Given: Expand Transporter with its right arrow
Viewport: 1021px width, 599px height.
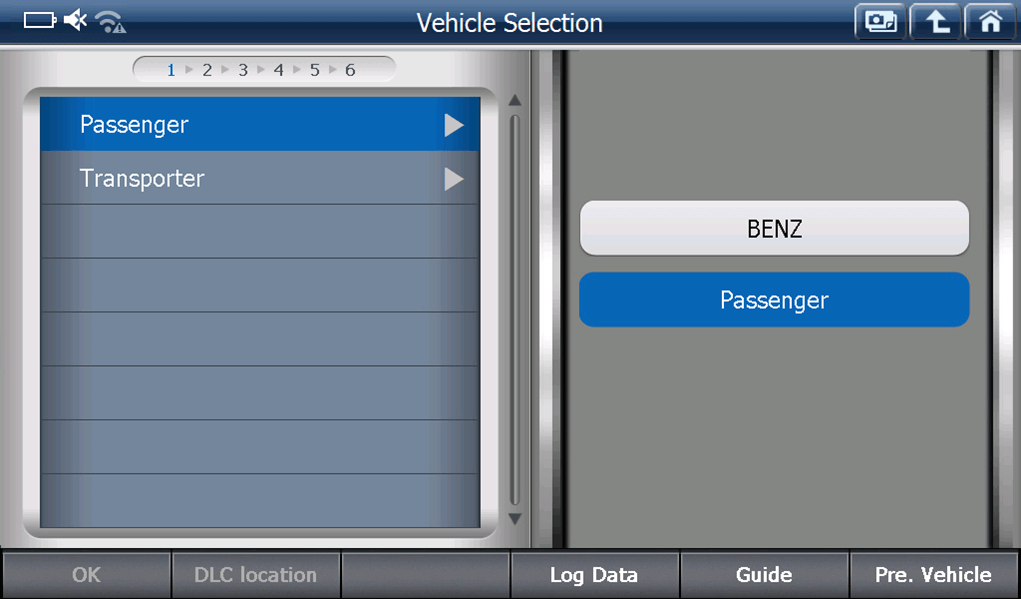Looking at the screenshot, I should pos(454,179).
